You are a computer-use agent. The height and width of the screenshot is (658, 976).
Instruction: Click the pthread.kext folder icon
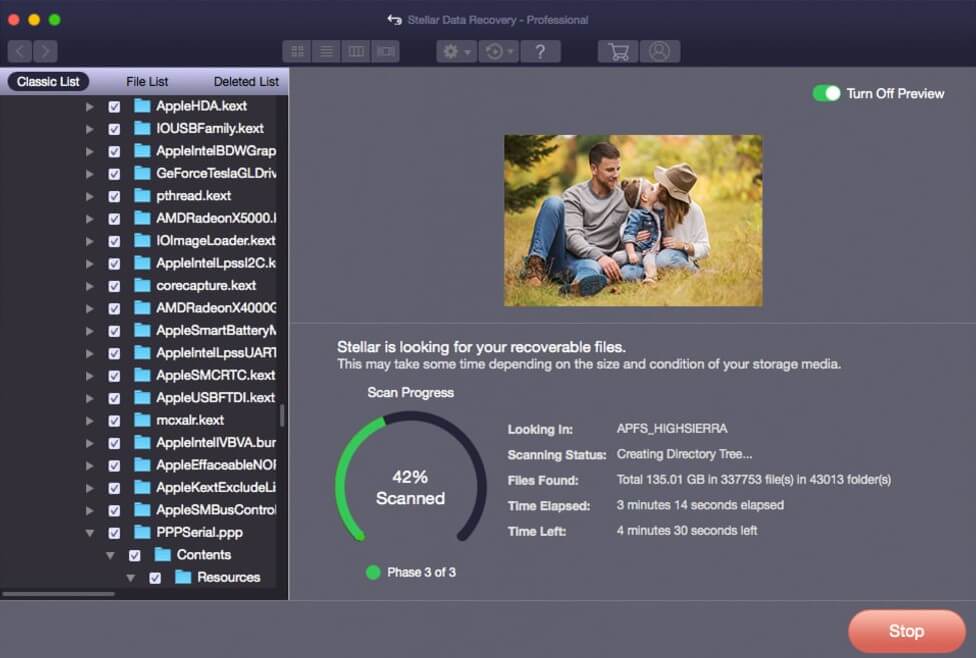point(143,195)
